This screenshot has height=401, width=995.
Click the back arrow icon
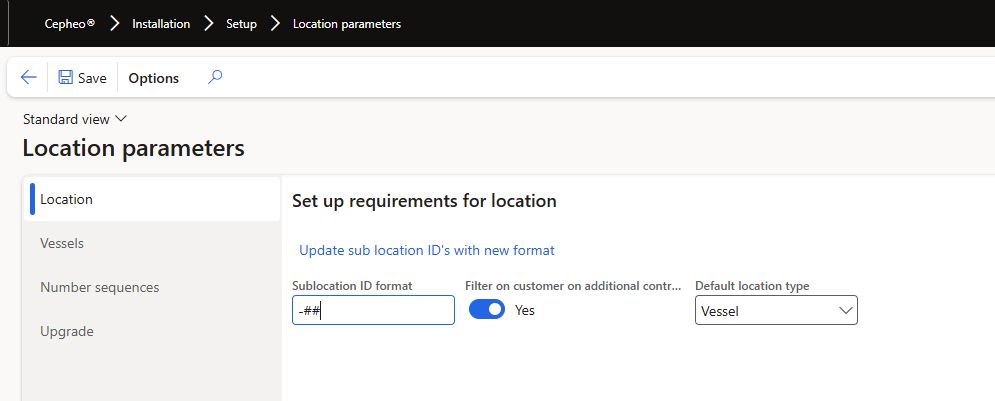click(28, 78)
